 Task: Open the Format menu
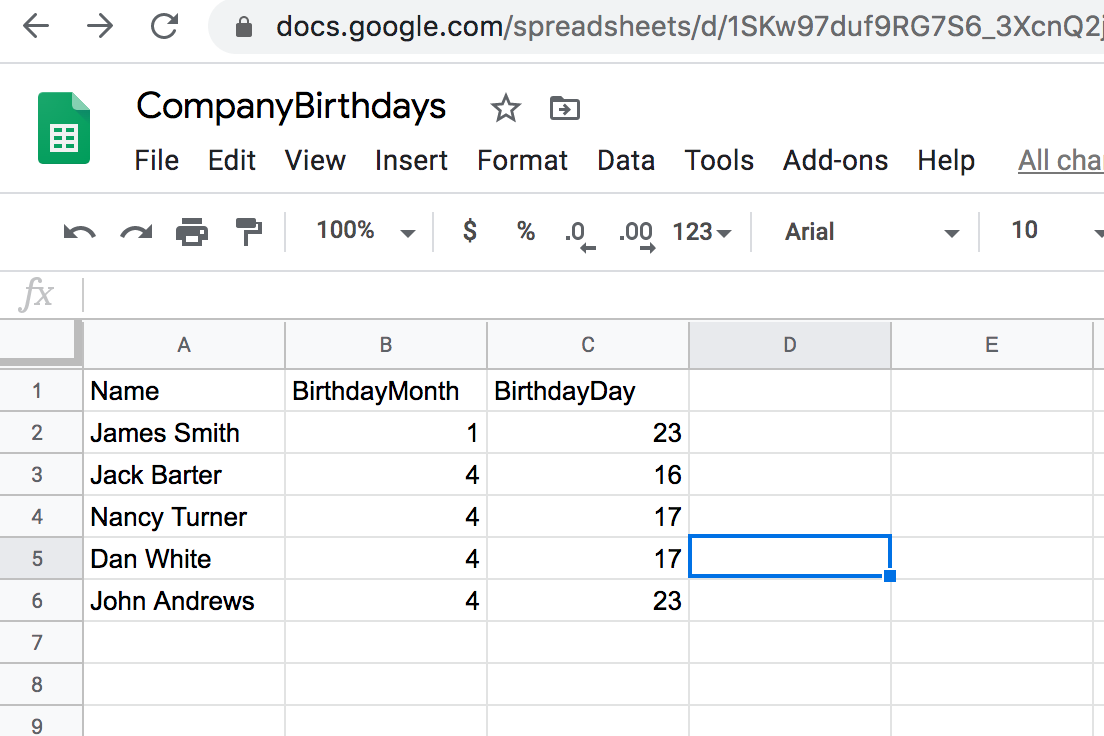(522, 161)
